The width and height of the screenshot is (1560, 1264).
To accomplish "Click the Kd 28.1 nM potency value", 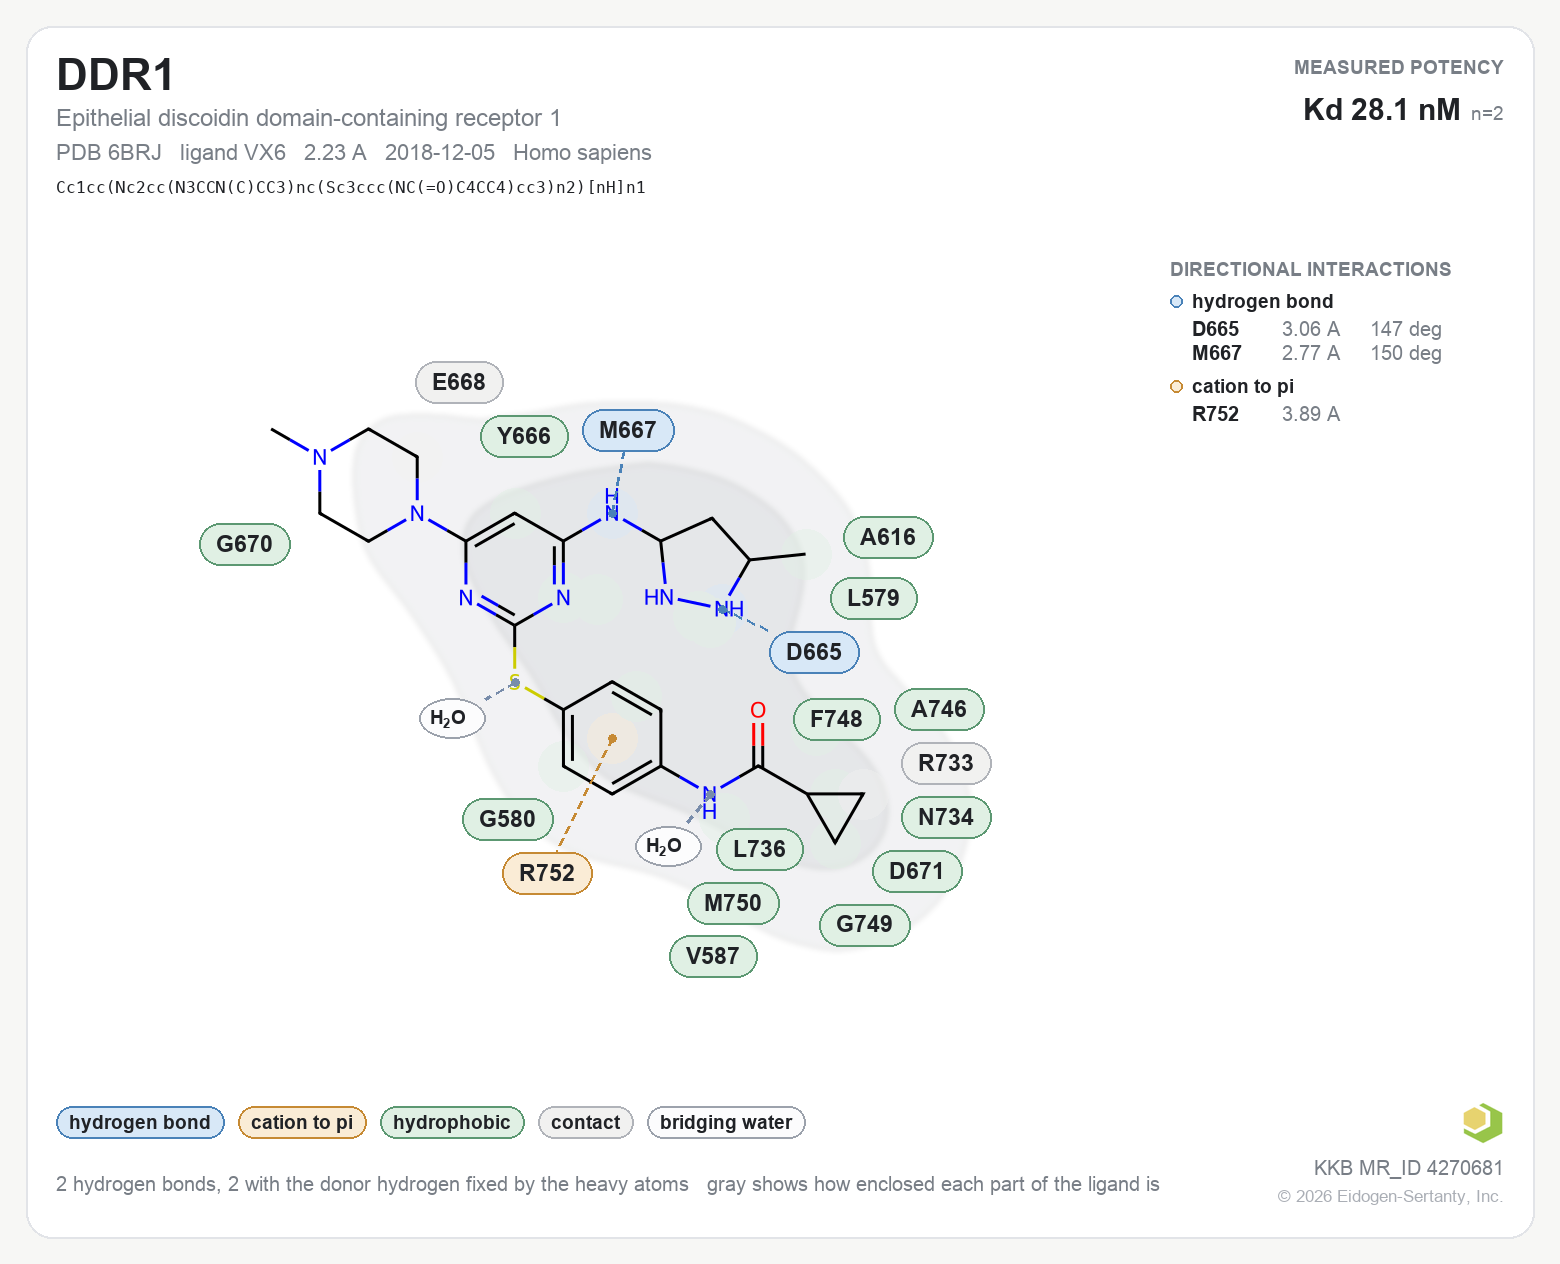I will 1381,110.
